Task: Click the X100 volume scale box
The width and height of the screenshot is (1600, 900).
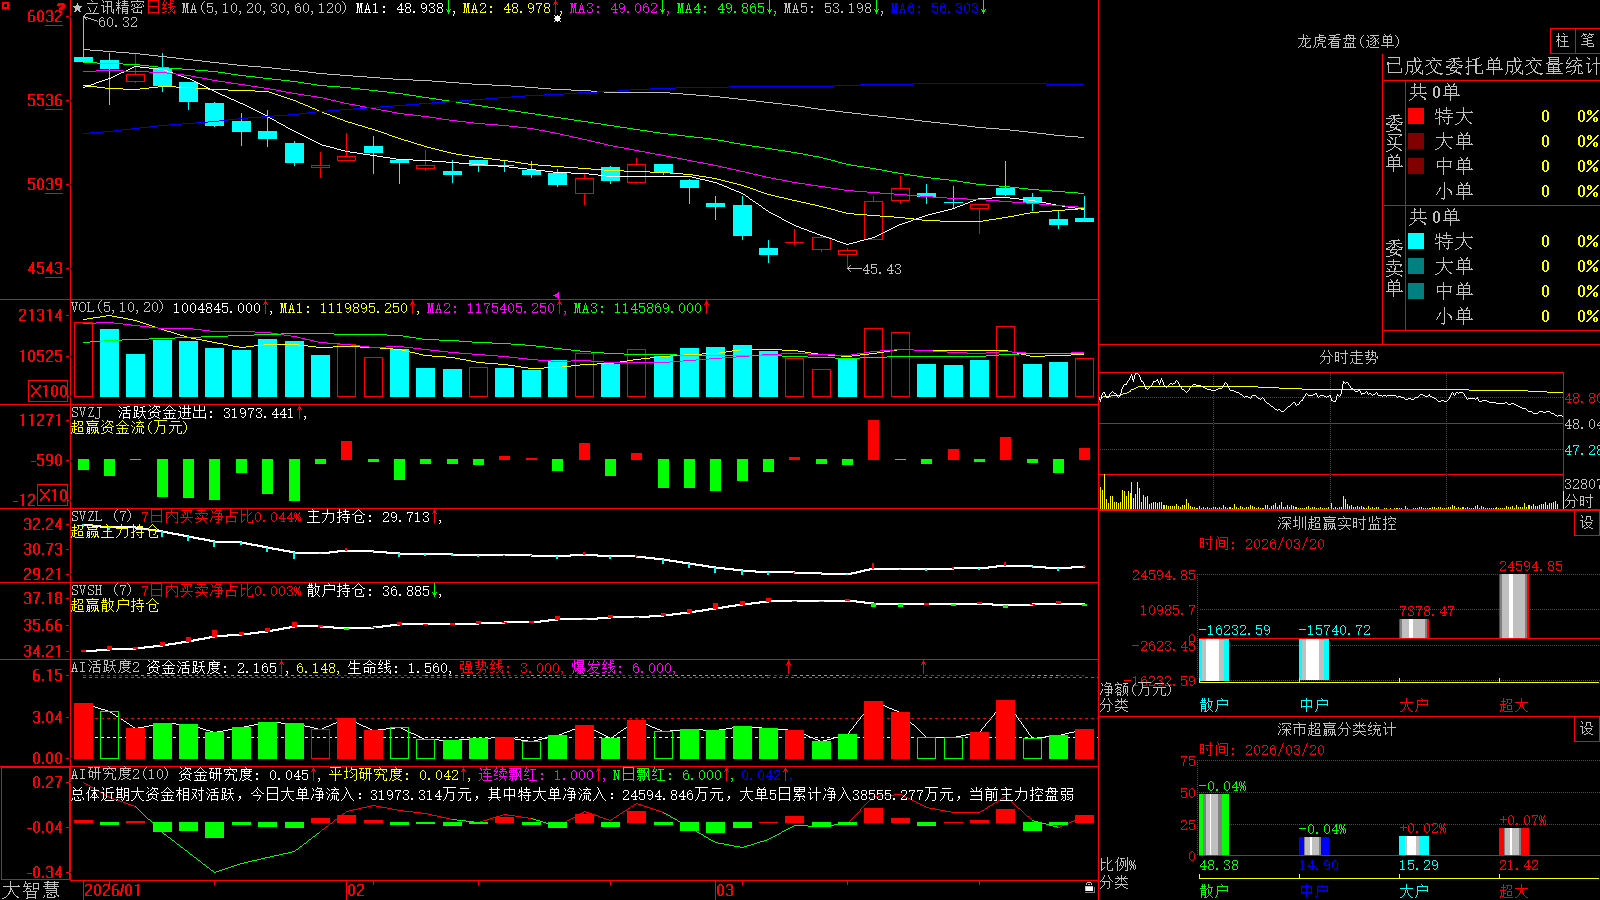Action: click(49, 391)
